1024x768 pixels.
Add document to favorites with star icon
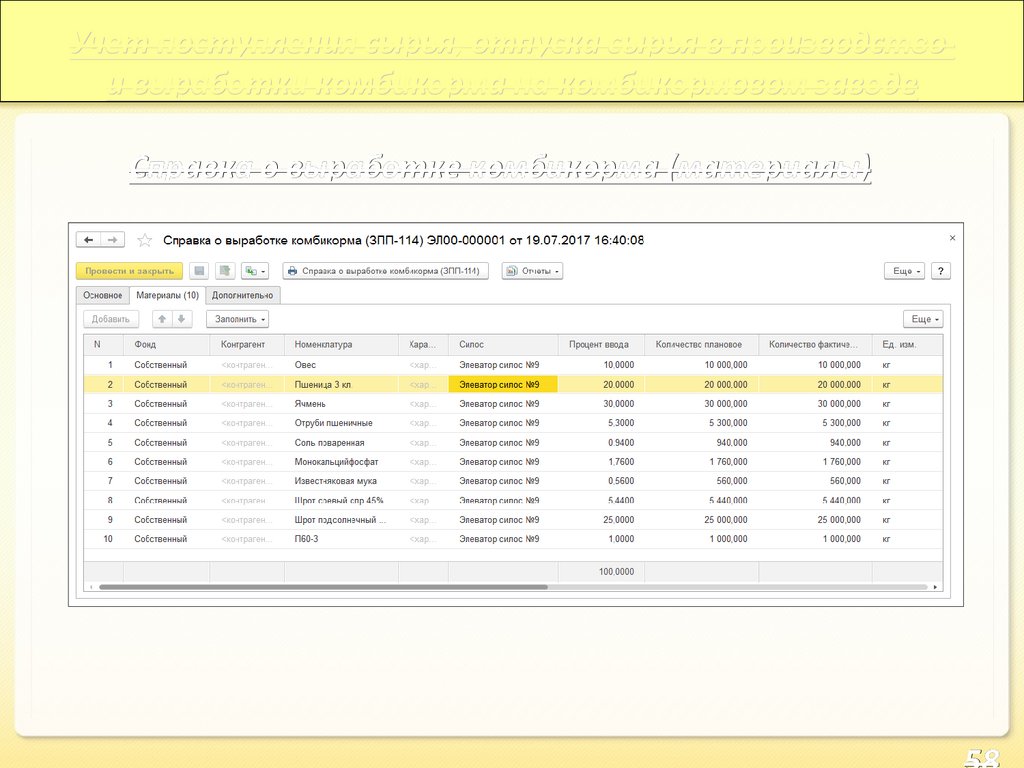point(145,240)
